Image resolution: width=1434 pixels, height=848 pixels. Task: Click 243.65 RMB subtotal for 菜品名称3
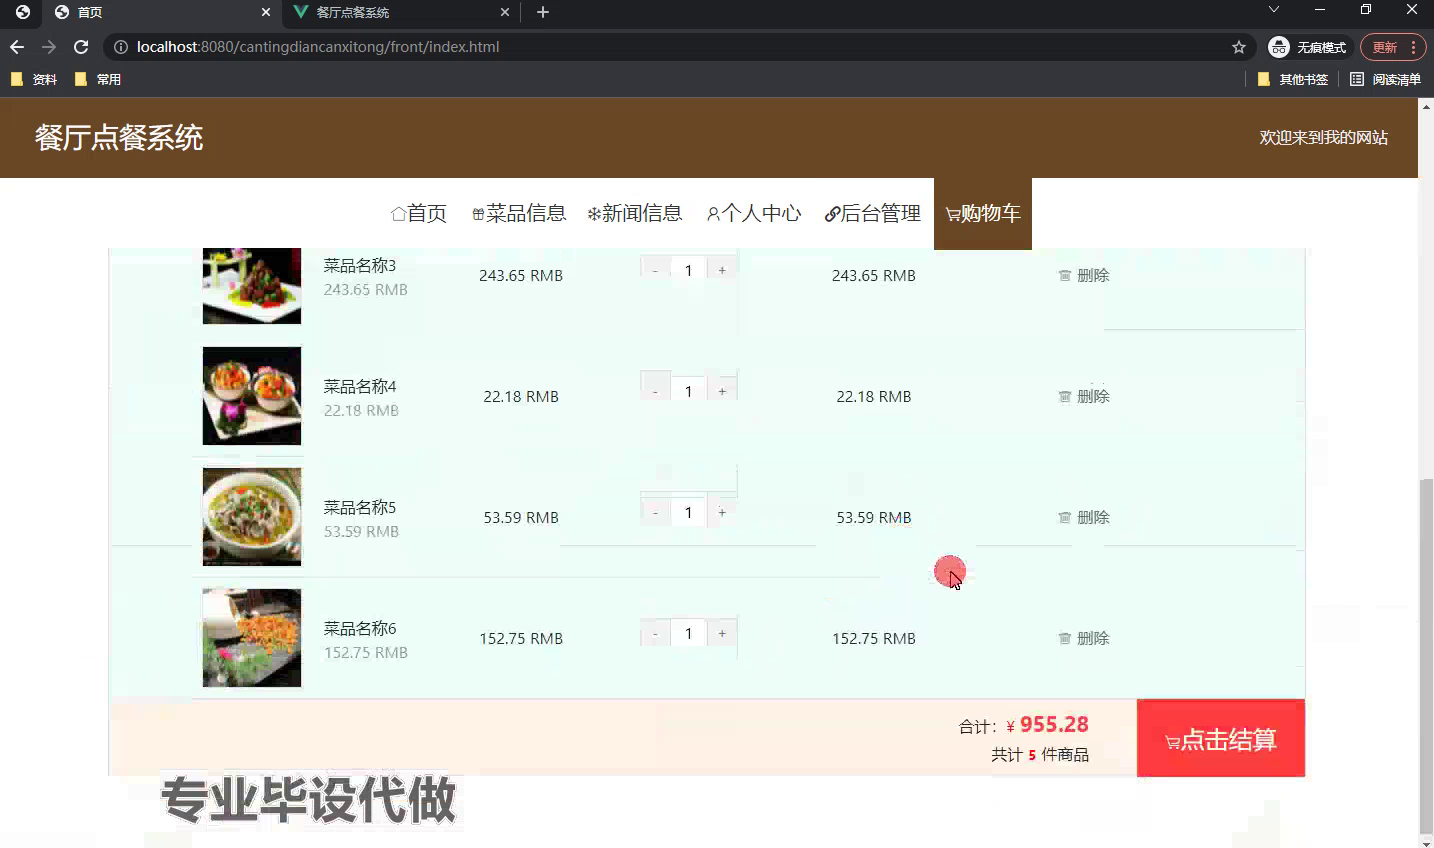[874, 275]
